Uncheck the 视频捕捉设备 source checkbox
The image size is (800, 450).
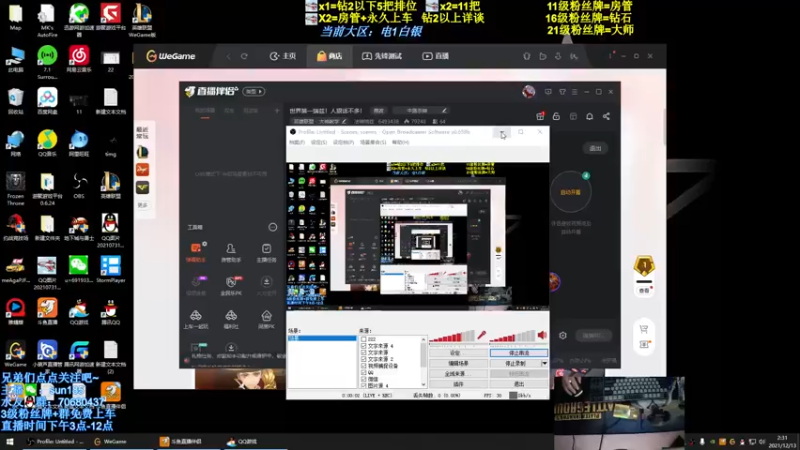coord(363,365)
